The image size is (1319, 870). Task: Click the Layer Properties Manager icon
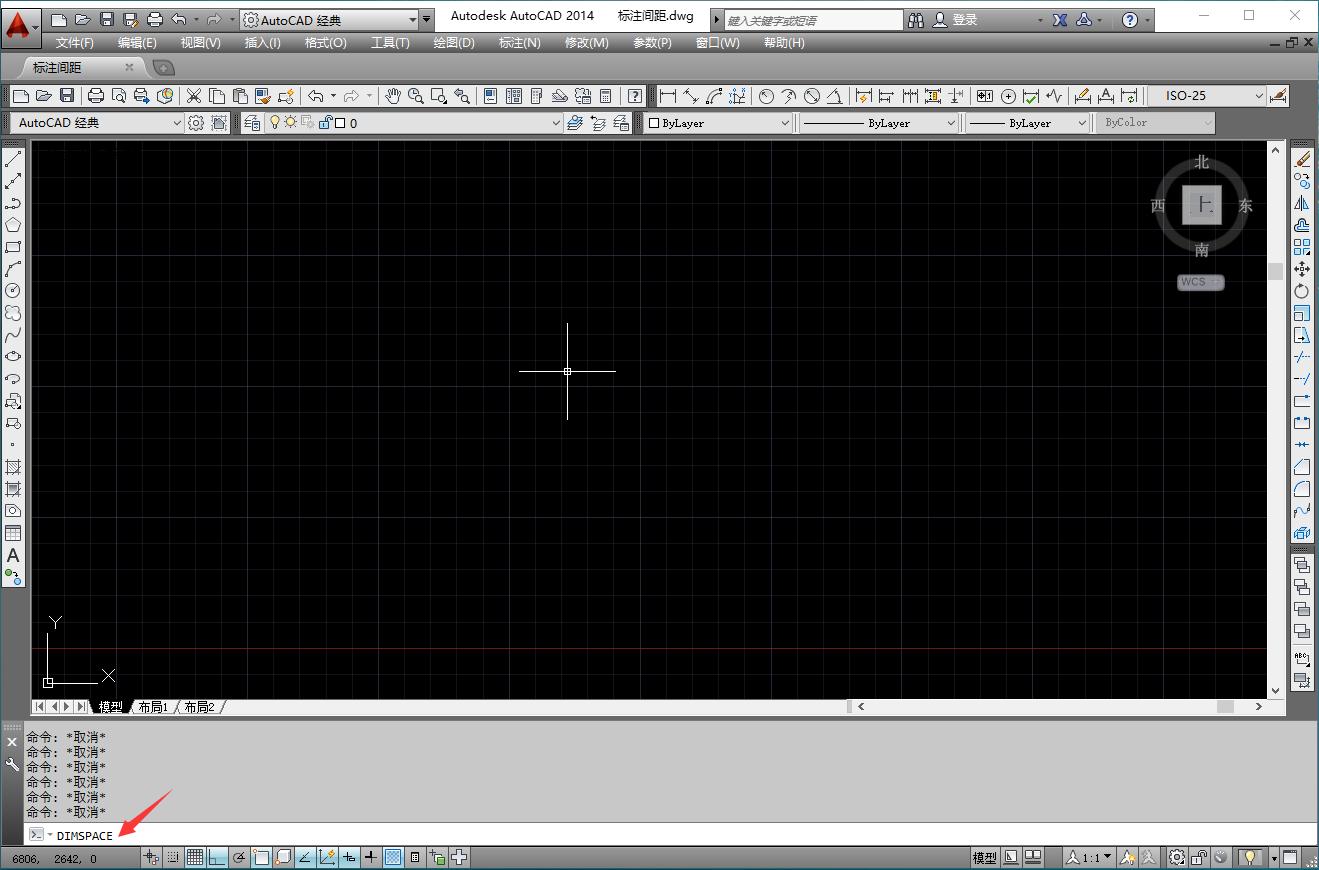click(x=252, y=122)
